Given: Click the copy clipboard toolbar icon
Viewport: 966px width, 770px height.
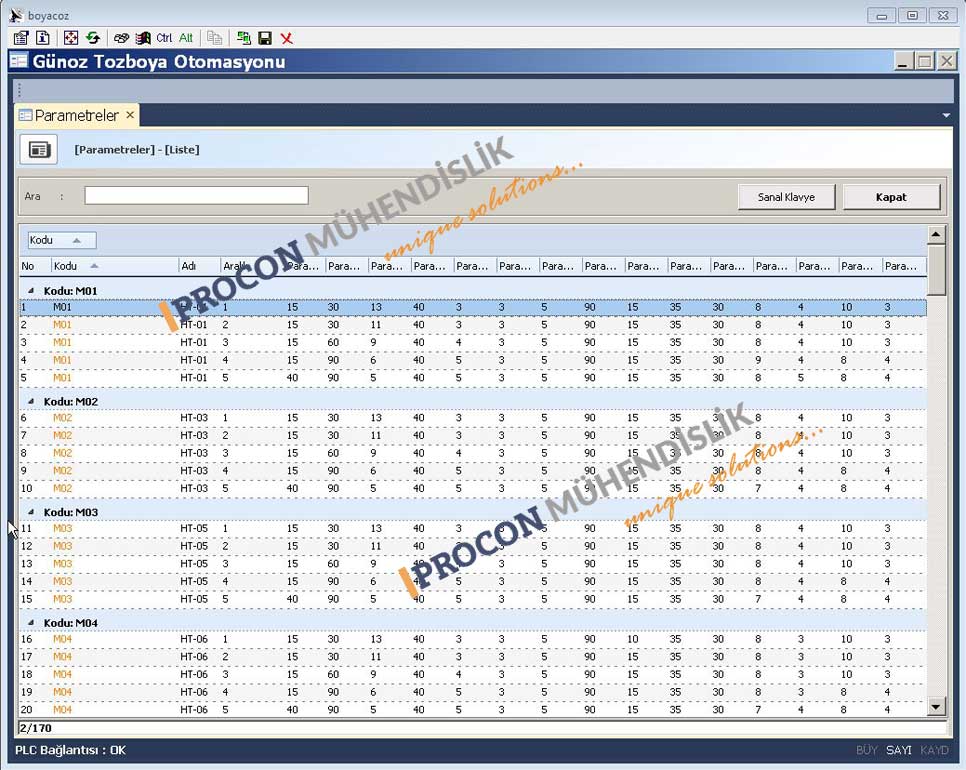Looking at the screenshot, I should point(214,38).
